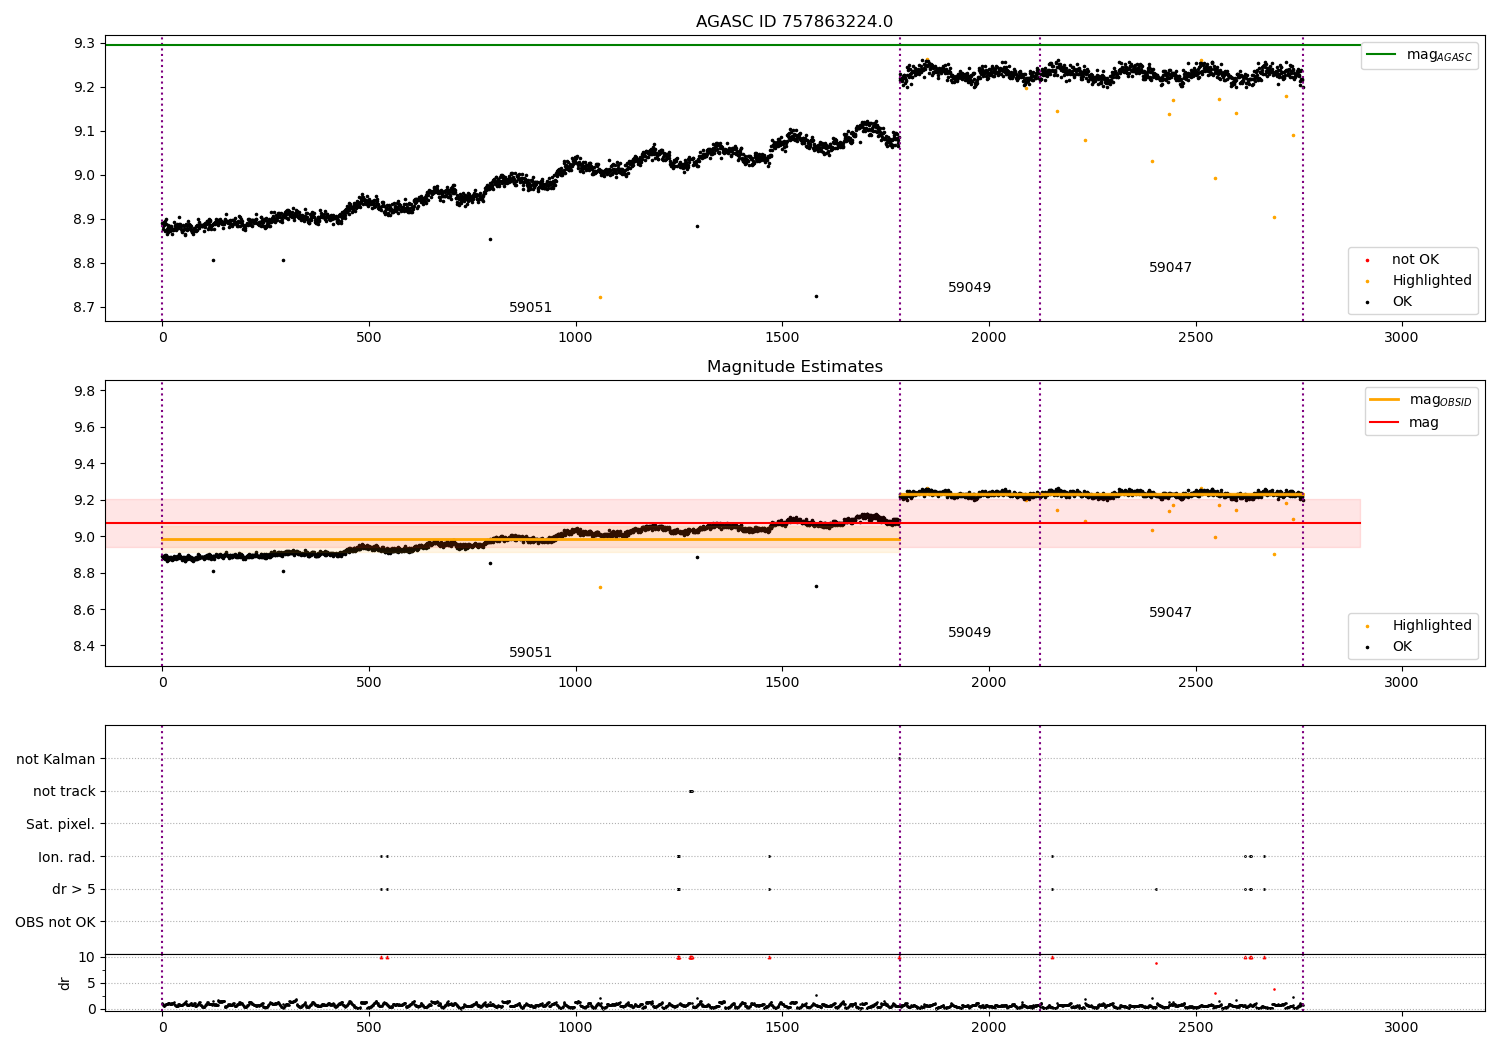The width and height of the screenshot is (1500, 1050).
Task: Click the '8.4' y-tick in middle plot
Action: click(x=85, y=647)
